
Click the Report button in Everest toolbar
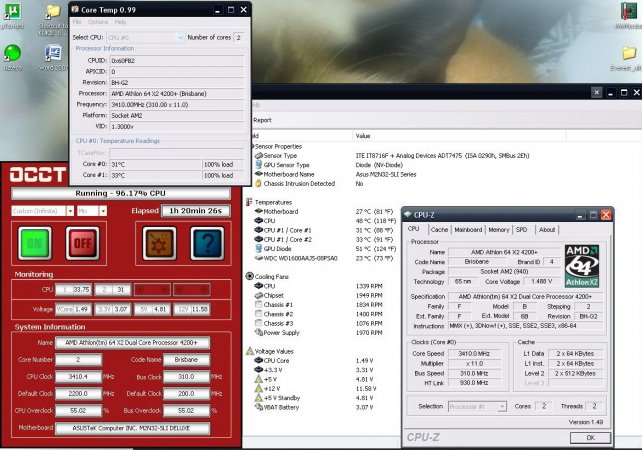pyautogui.click(x=262, y=120)
